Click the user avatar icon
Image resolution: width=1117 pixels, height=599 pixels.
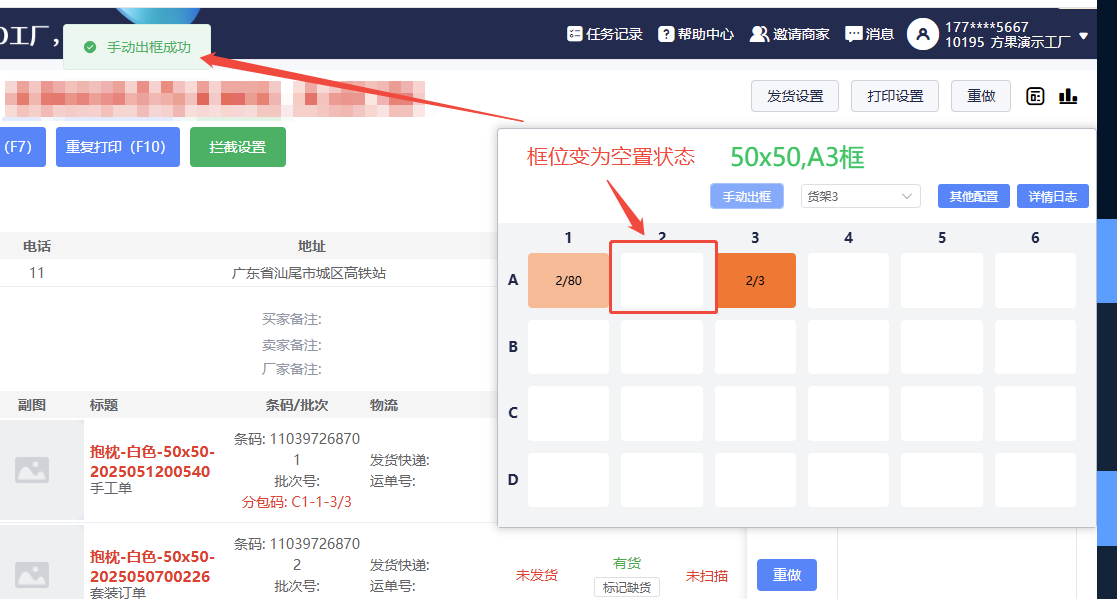pos(923,34)
